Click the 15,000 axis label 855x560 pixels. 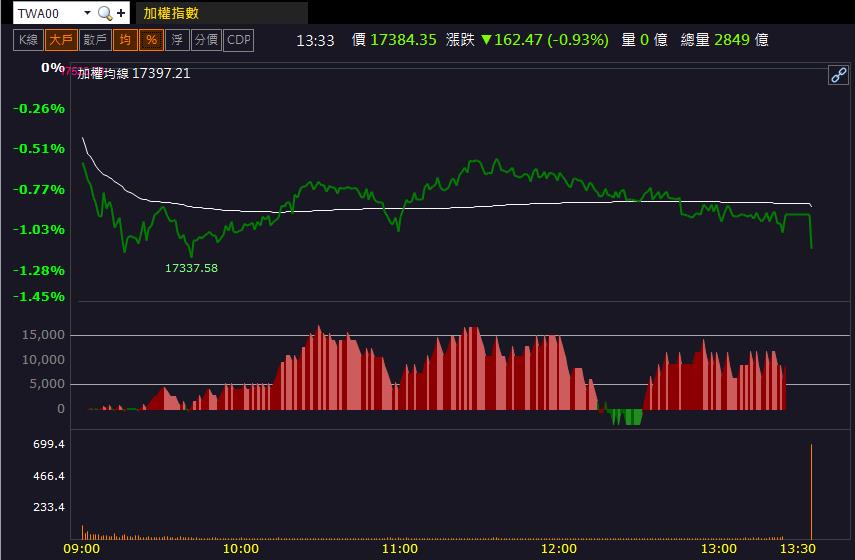click(x=43, y=335)
